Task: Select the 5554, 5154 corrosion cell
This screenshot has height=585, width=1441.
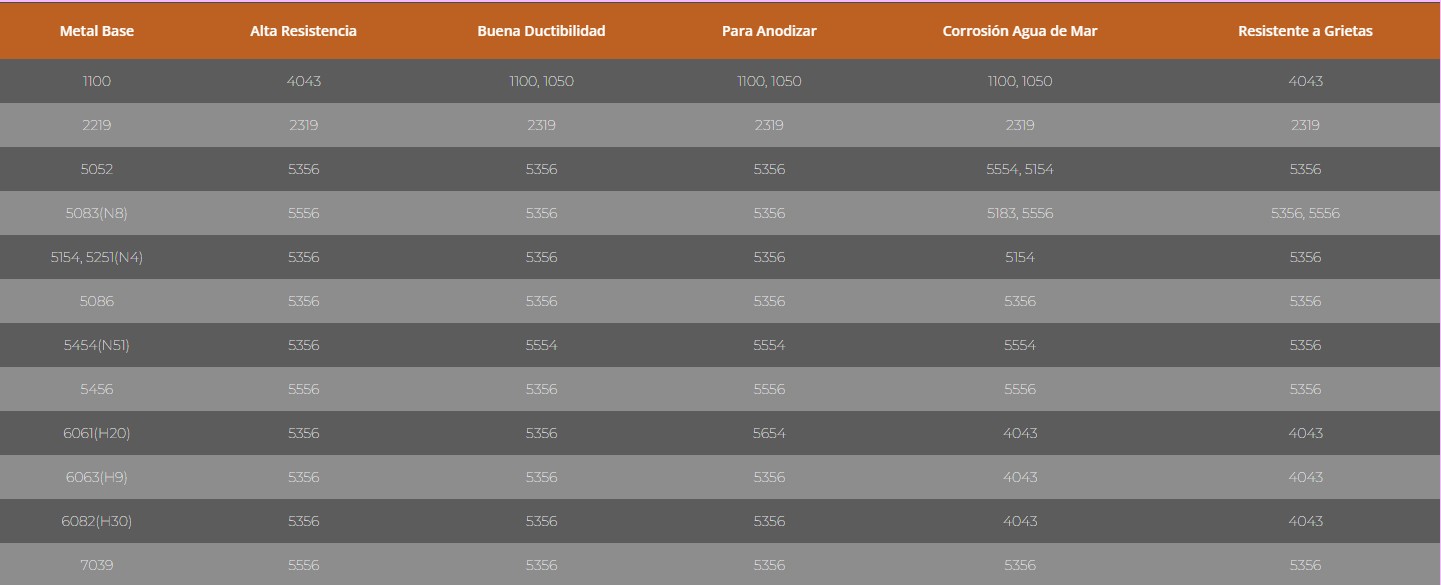Action: pos(1020,169)
